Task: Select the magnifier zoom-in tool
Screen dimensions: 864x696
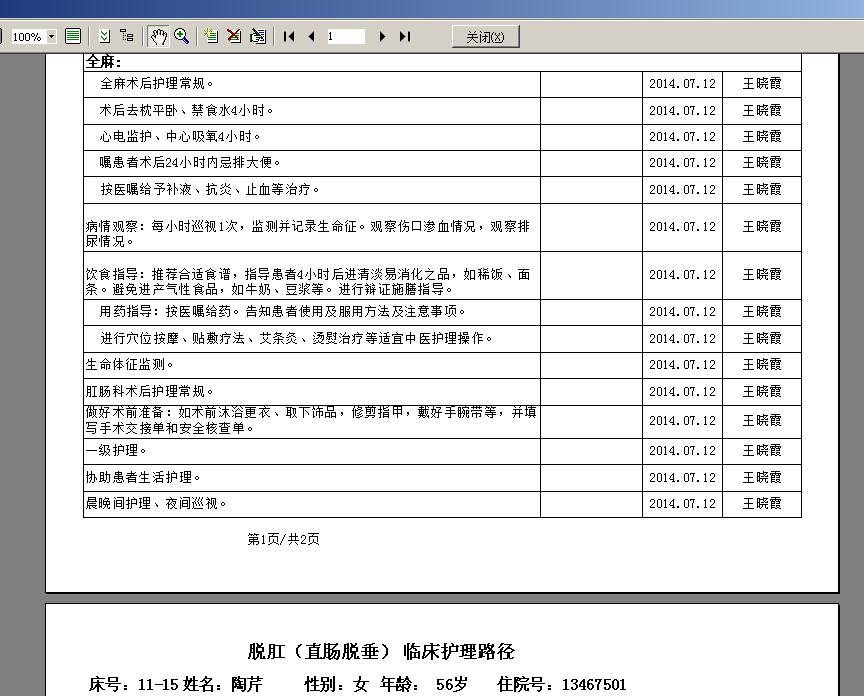Action: point(181,36)
